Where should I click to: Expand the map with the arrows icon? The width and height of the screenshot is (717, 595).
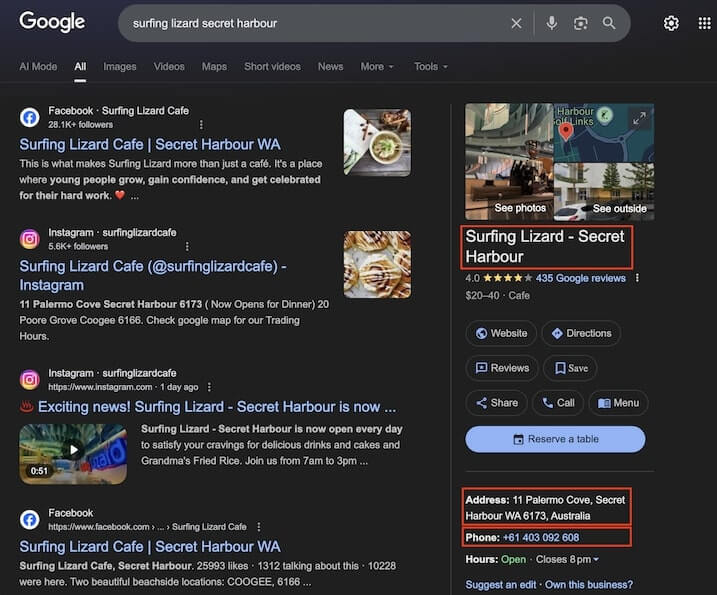click(x=639, y=118)
